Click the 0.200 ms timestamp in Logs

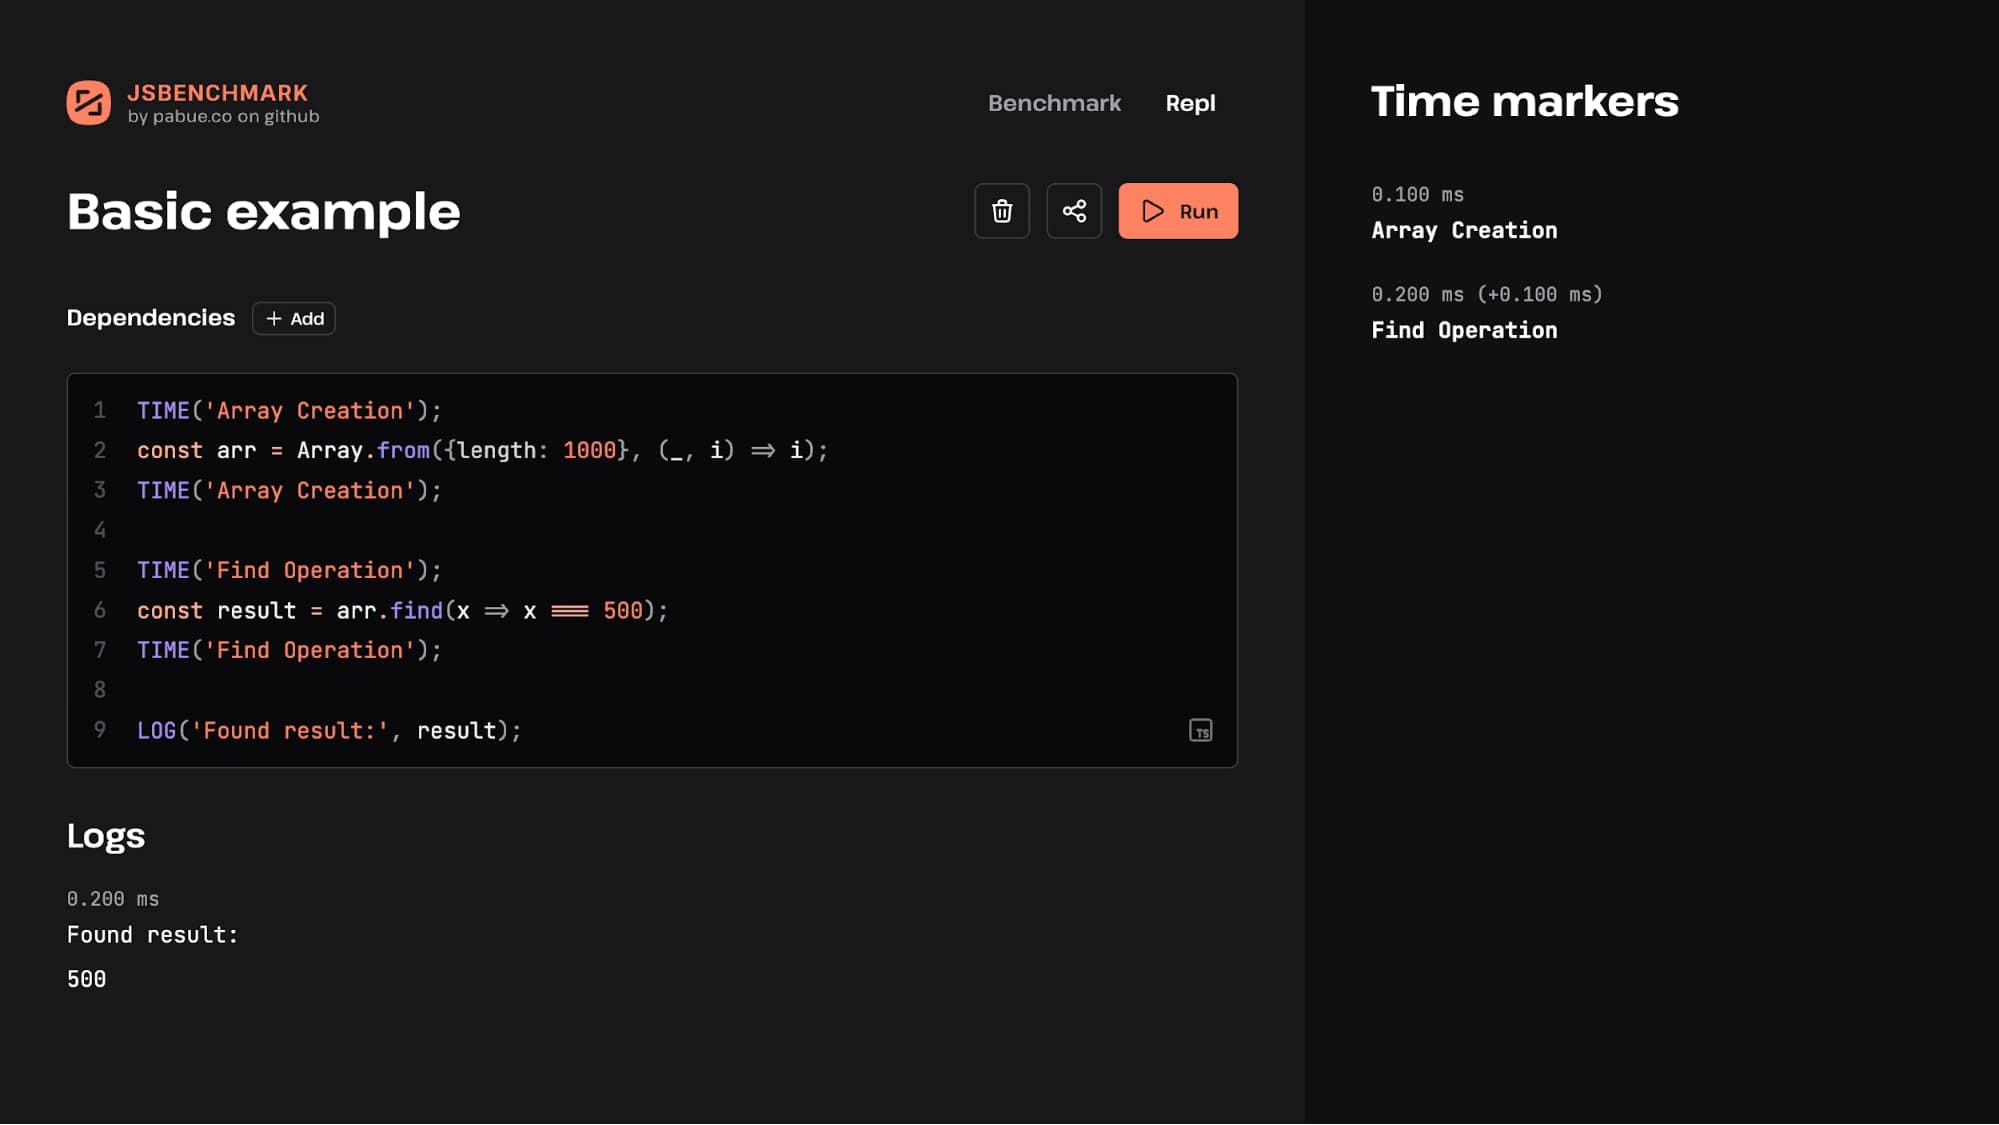[x=112, y=898]
